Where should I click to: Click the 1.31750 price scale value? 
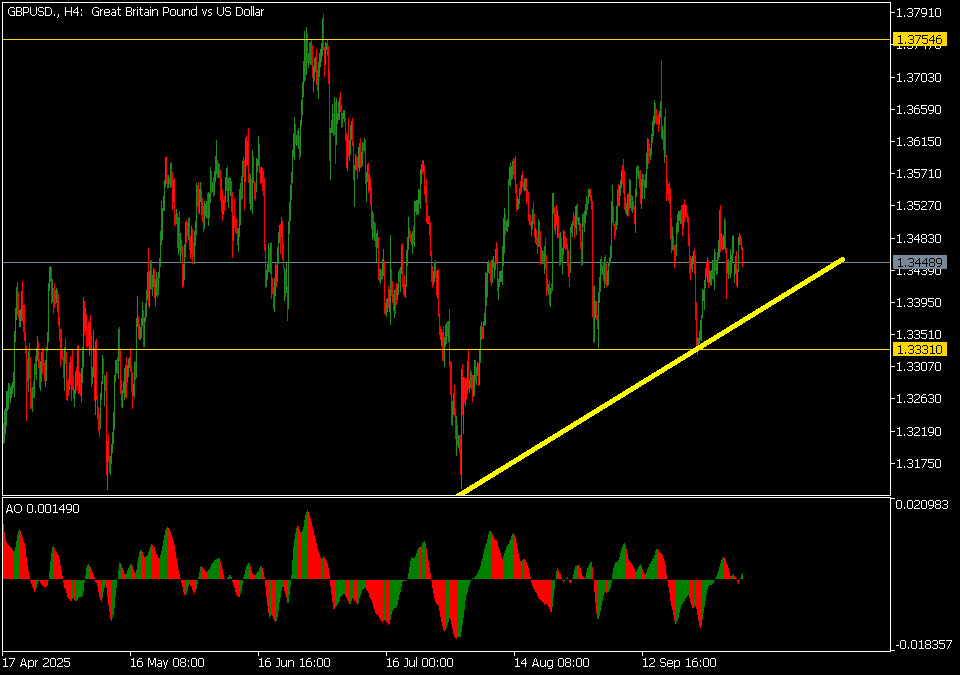pos(919,464)
